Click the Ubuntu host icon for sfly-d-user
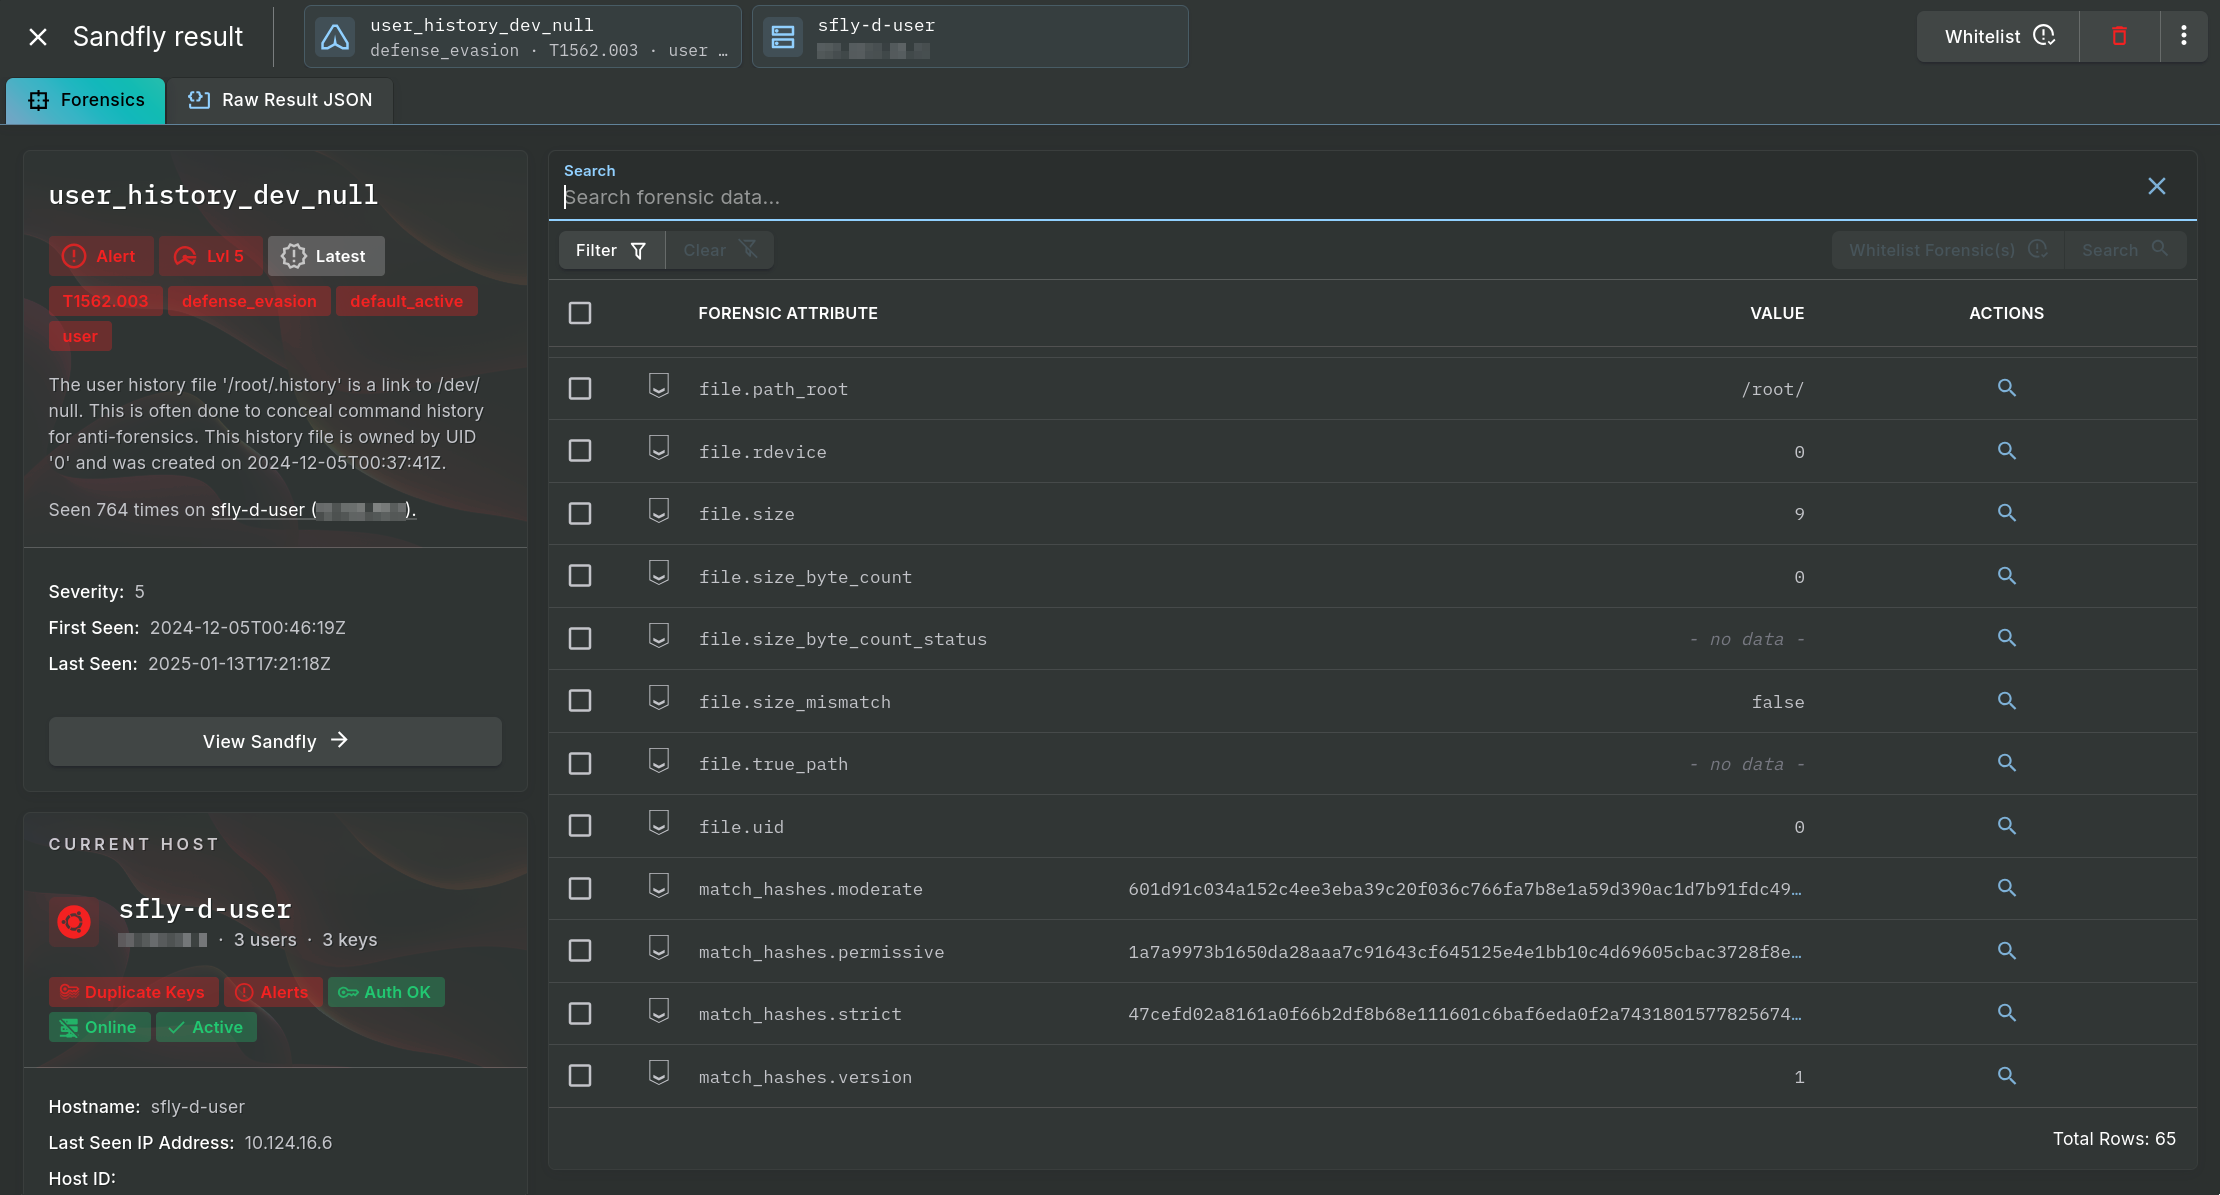Screen dimensions: 2220x1195 point(74,922)
